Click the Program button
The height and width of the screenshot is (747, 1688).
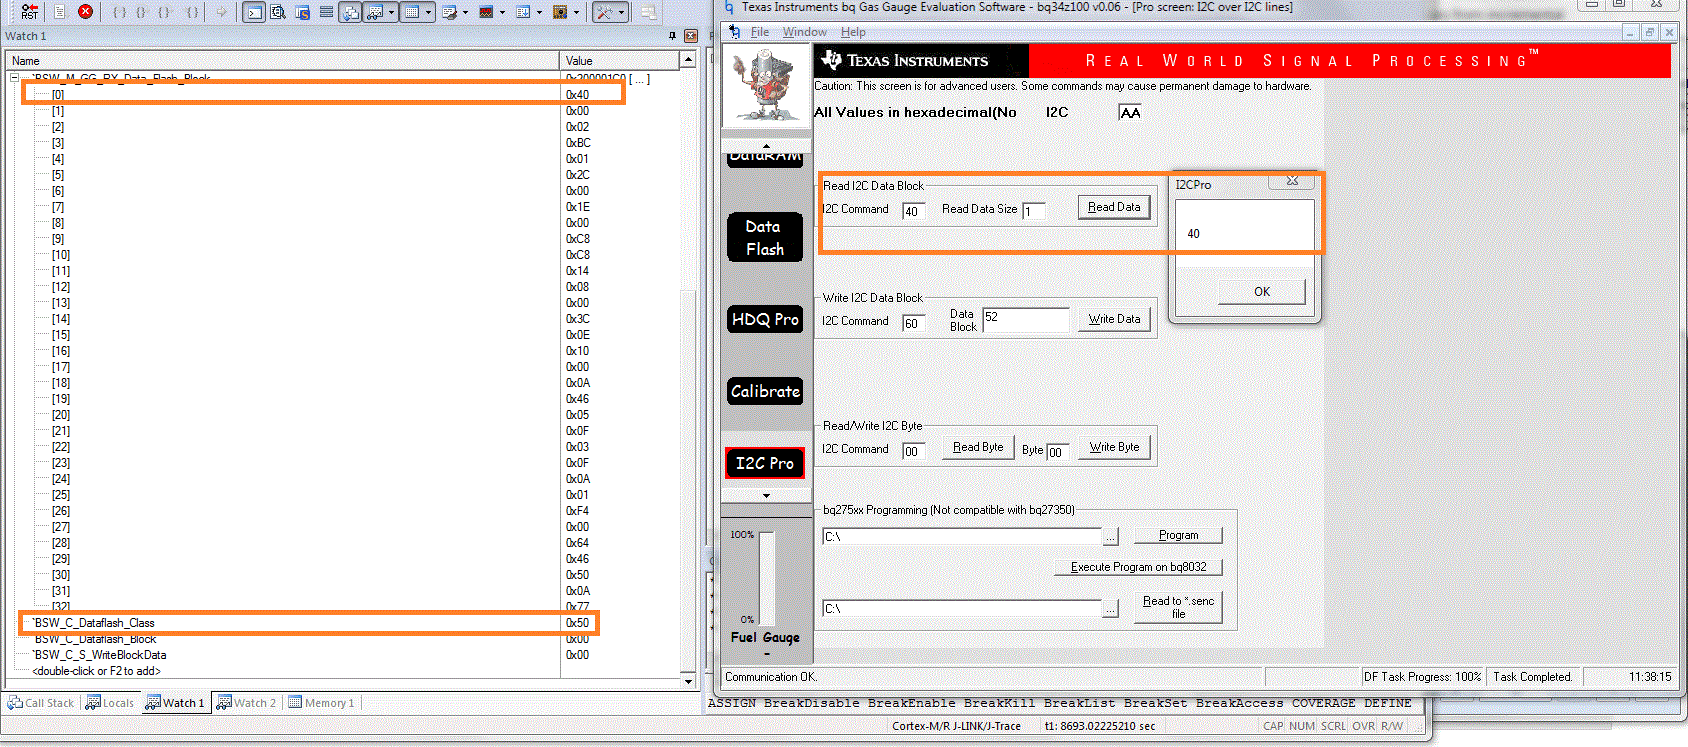point(1178,535)
